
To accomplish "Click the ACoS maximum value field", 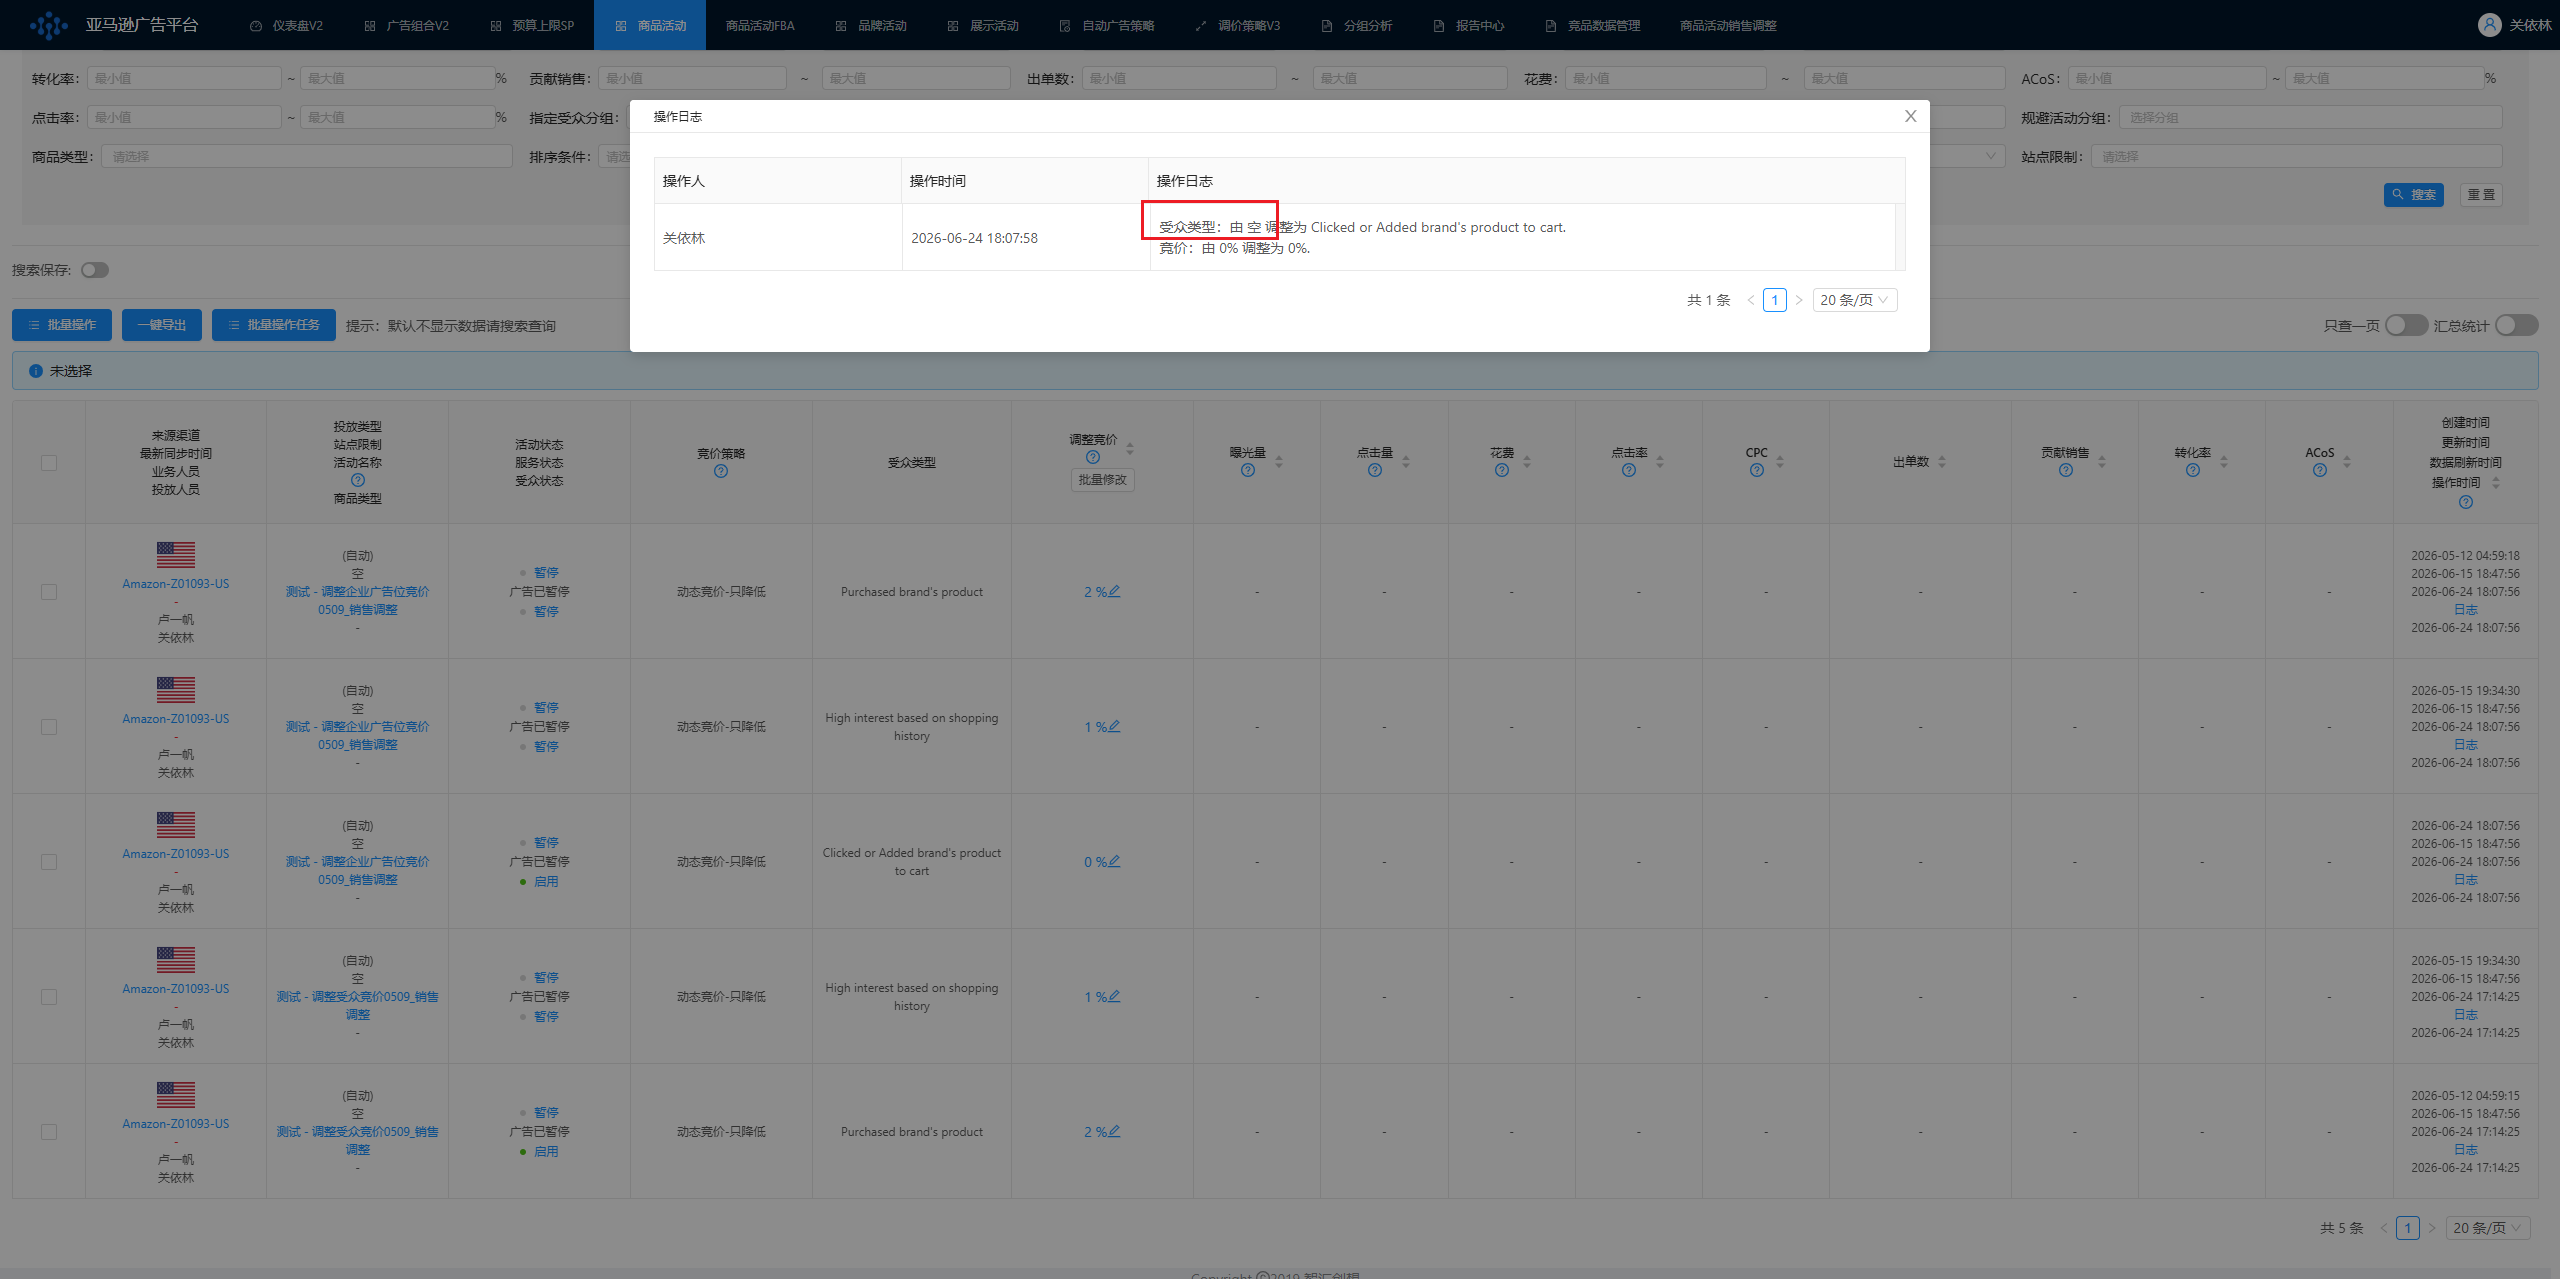I will [x=2384, y=78].
